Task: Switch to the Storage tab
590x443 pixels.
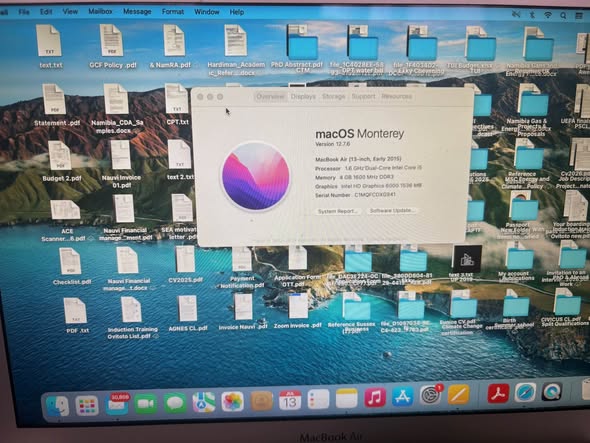Action: coord(333,97)
